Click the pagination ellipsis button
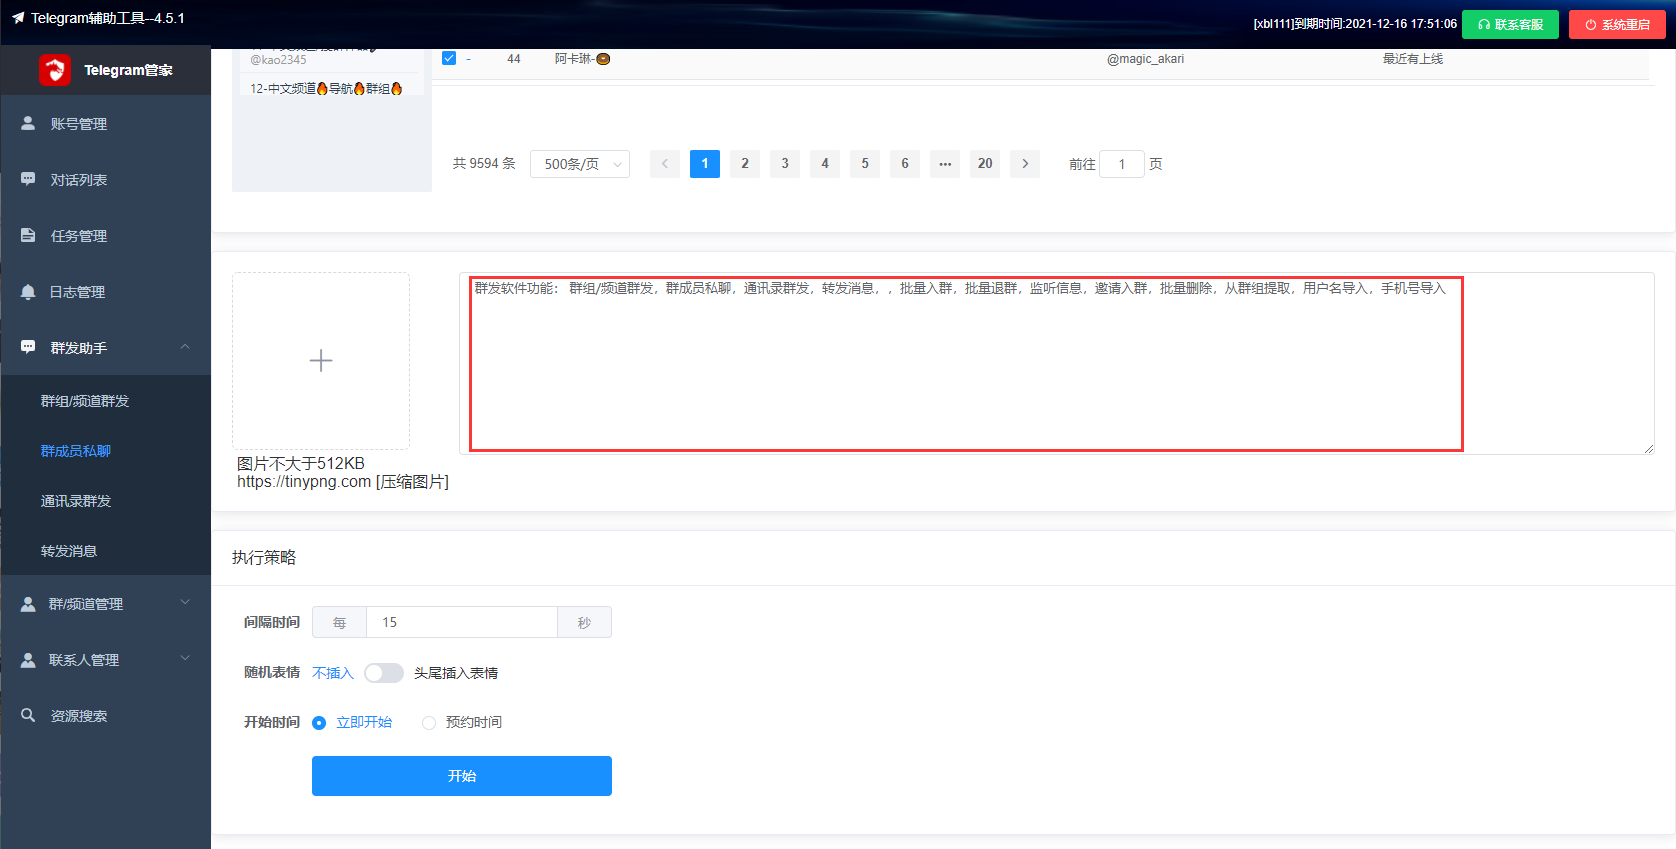 click(x=945, y=164)
